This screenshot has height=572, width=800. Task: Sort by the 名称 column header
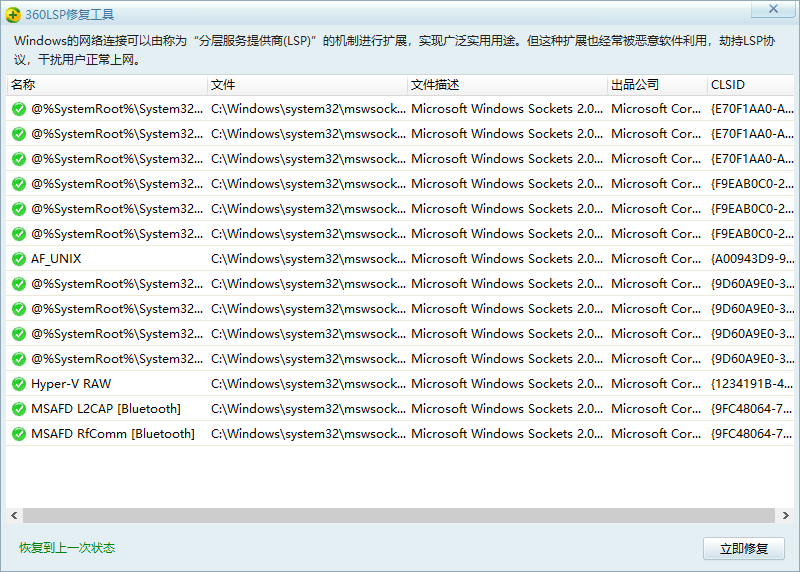coord(107,85)
